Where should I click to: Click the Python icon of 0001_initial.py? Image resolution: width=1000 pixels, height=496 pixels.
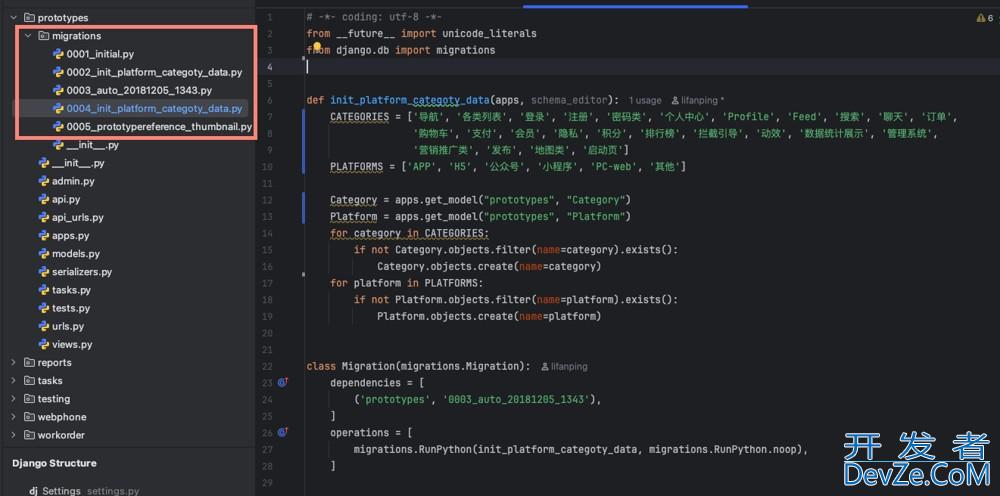(58, 54)
